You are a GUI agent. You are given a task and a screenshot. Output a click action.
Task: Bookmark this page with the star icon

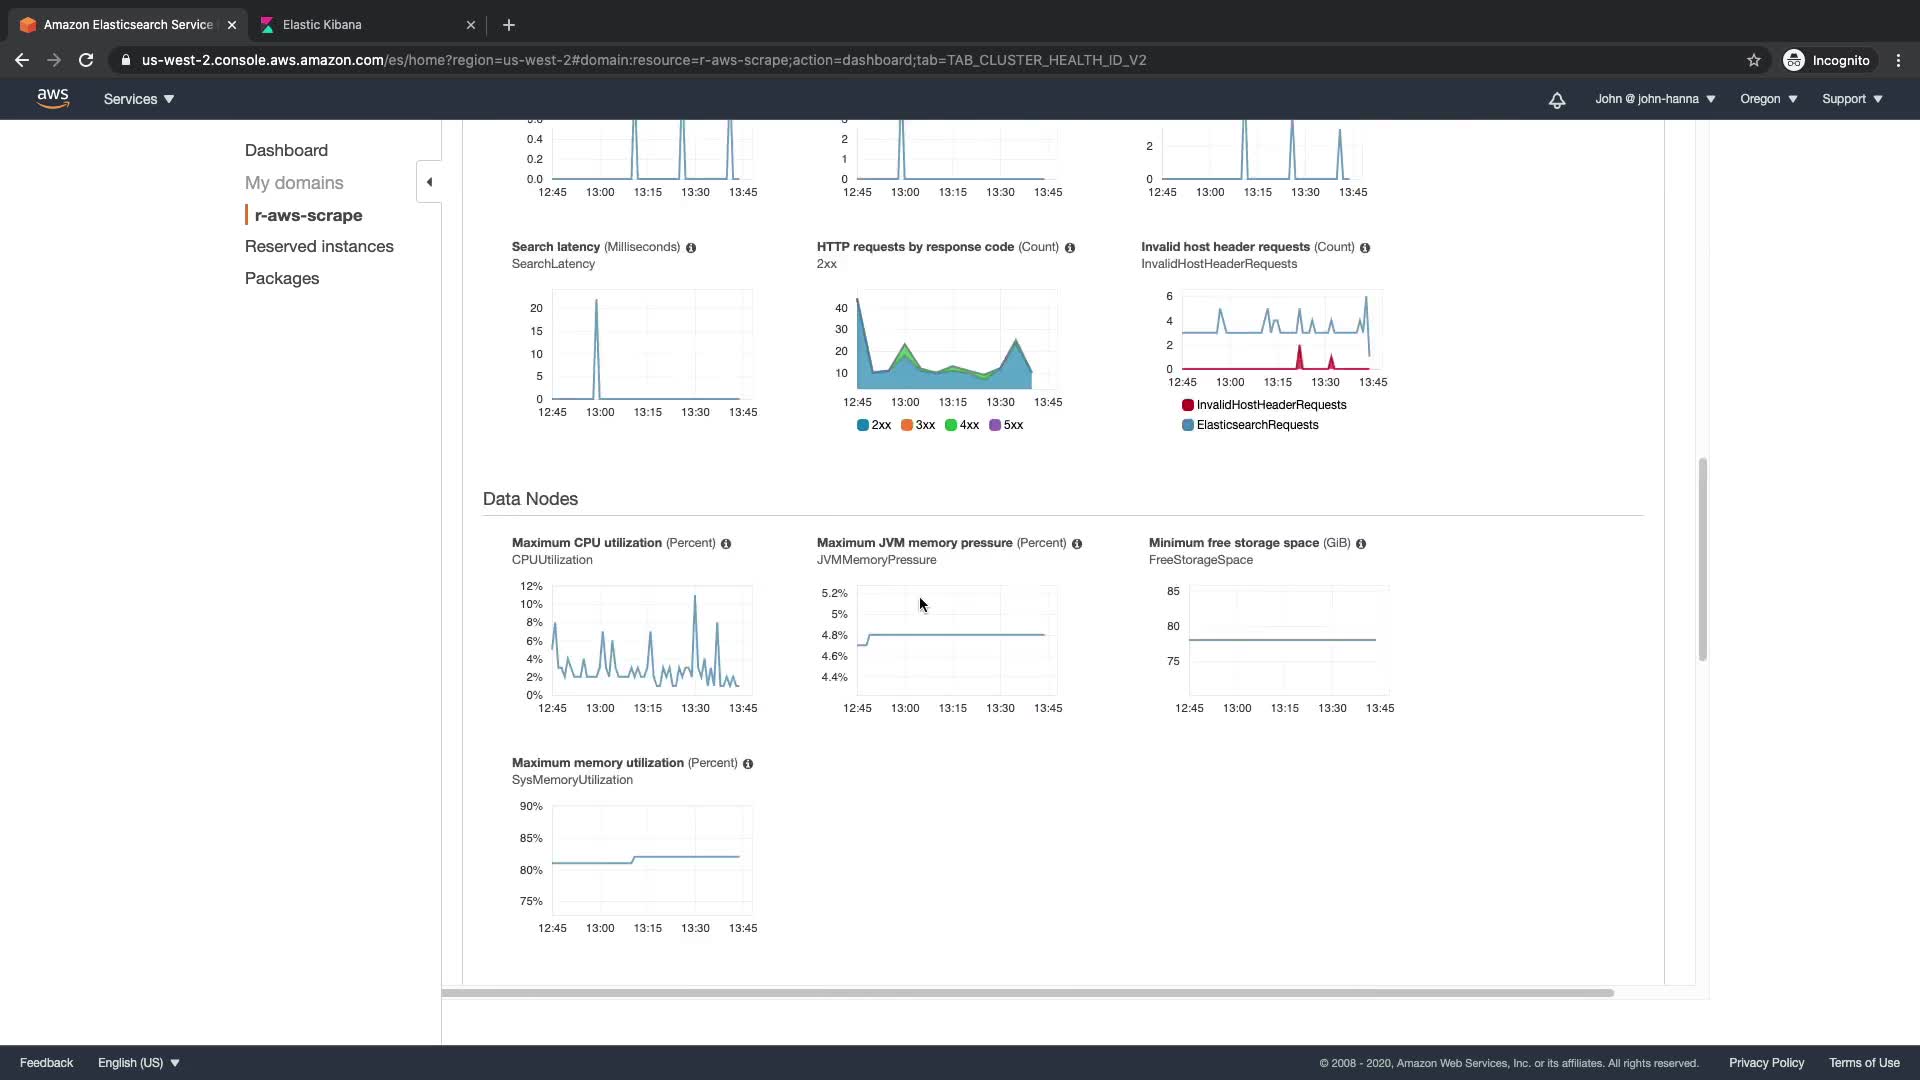pos(1753,60)
